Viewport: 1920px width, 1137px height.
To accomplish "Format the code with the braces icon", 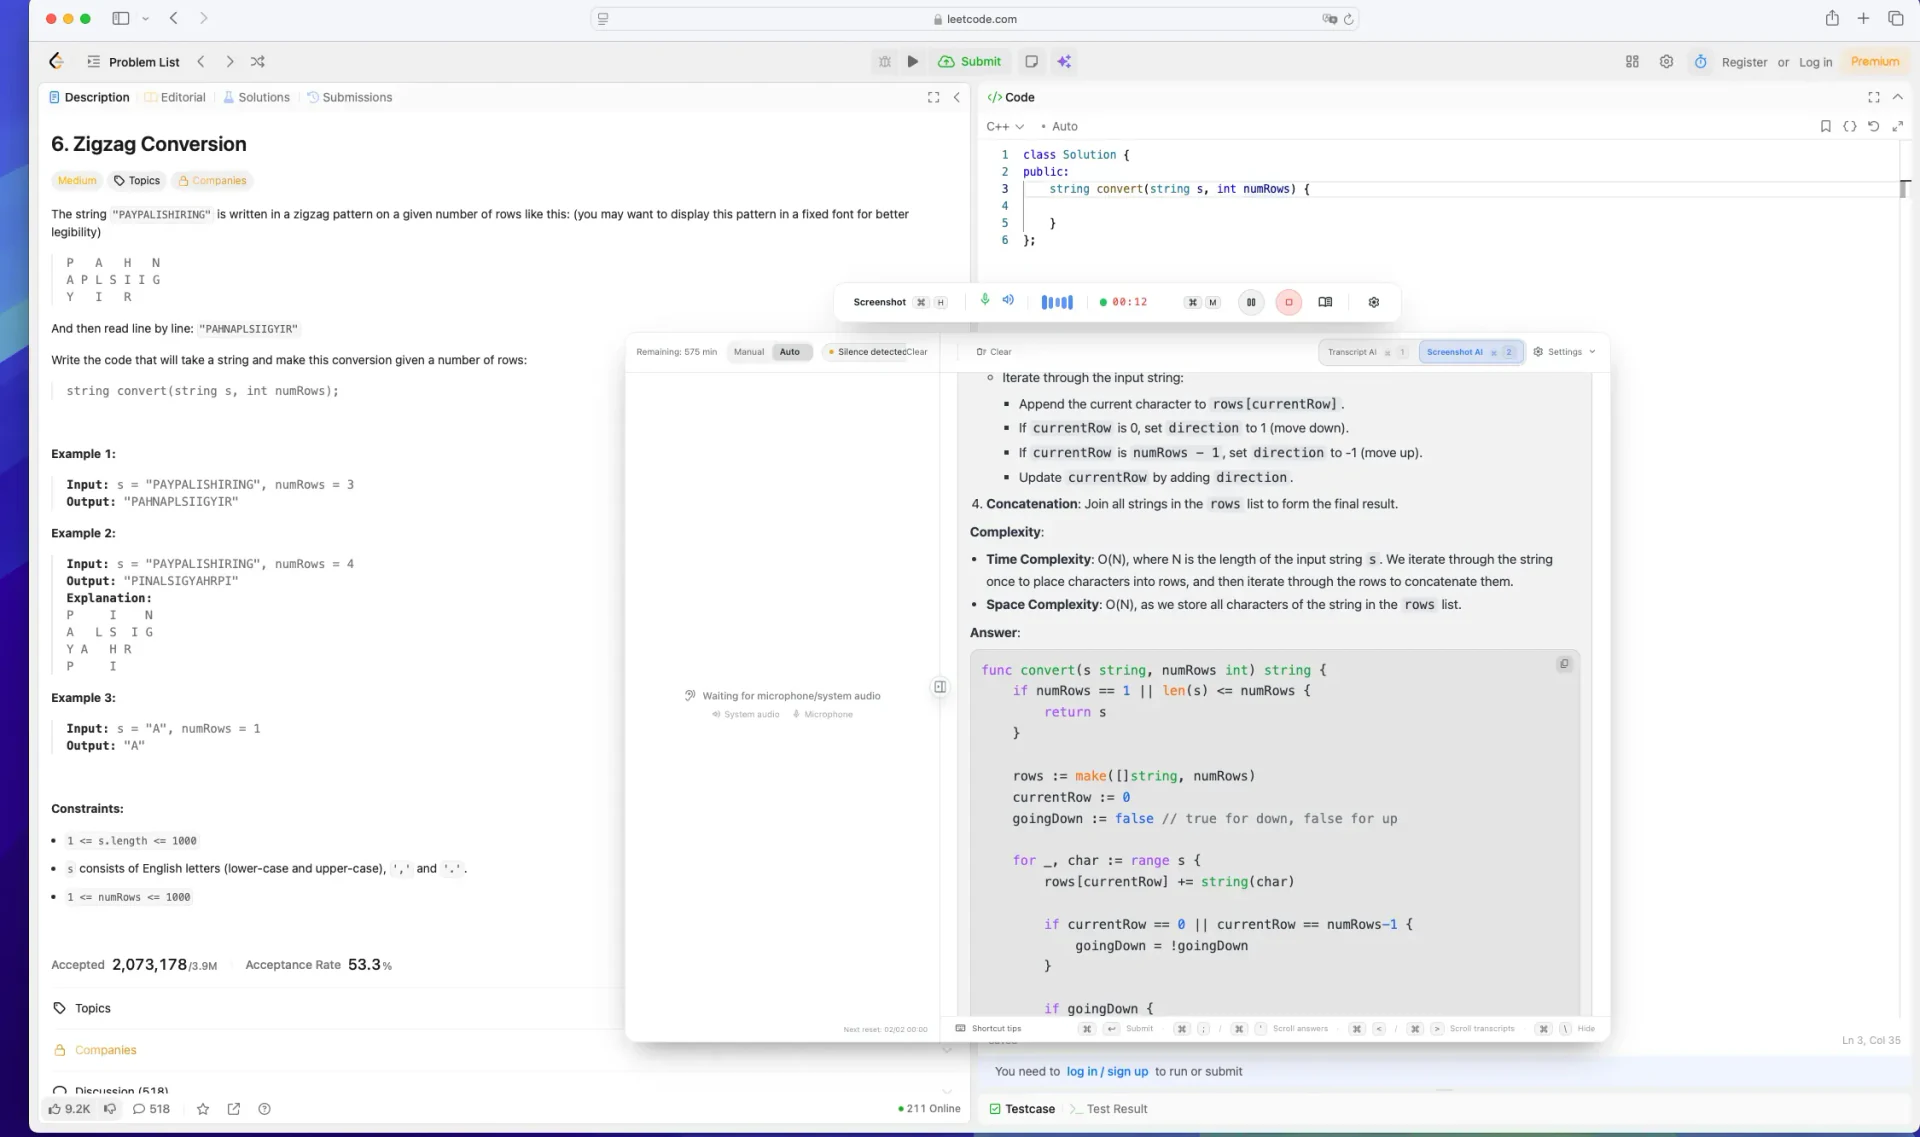I will coord(1849,126).
